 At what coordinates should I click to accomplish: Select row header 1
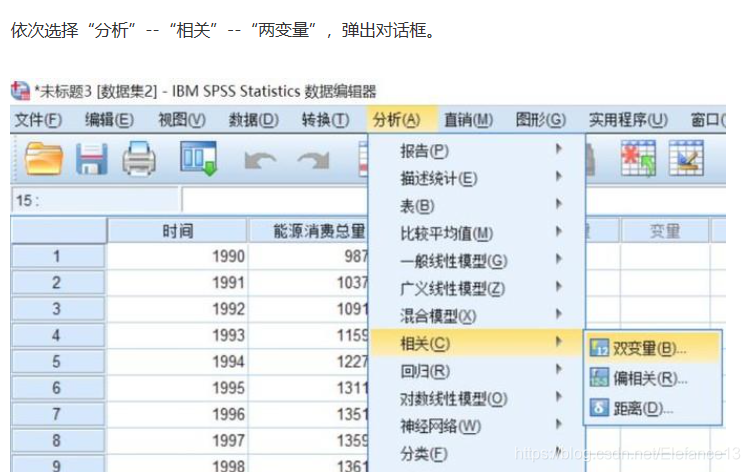click(57, 256)
